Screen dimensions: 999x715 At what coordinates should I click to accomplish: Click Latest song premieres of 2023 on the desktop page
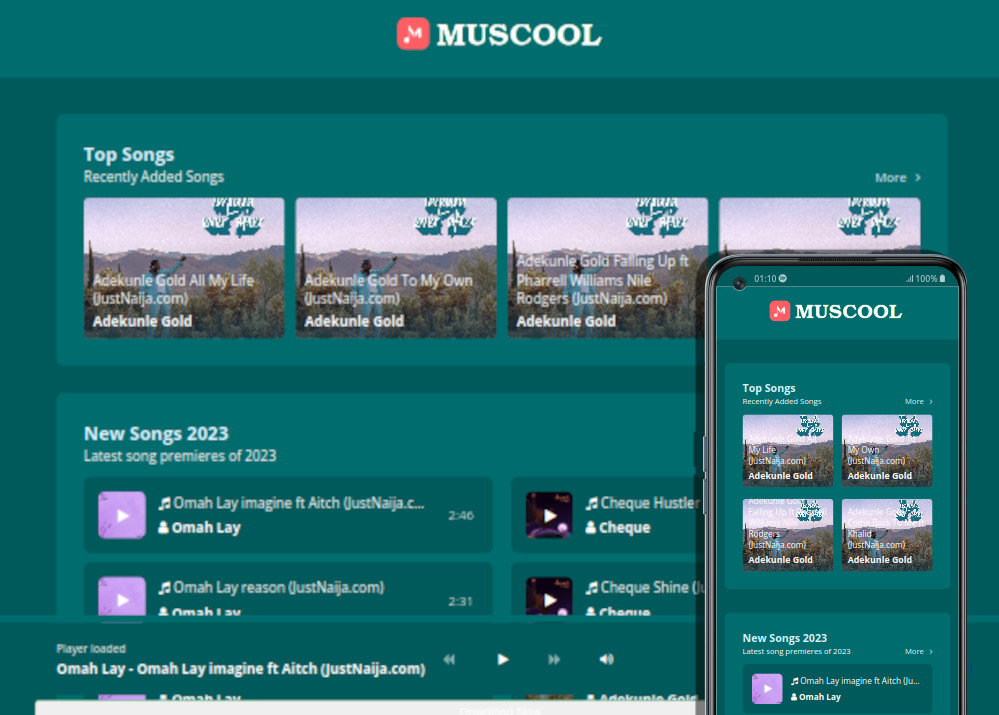(x=180, y=456)
